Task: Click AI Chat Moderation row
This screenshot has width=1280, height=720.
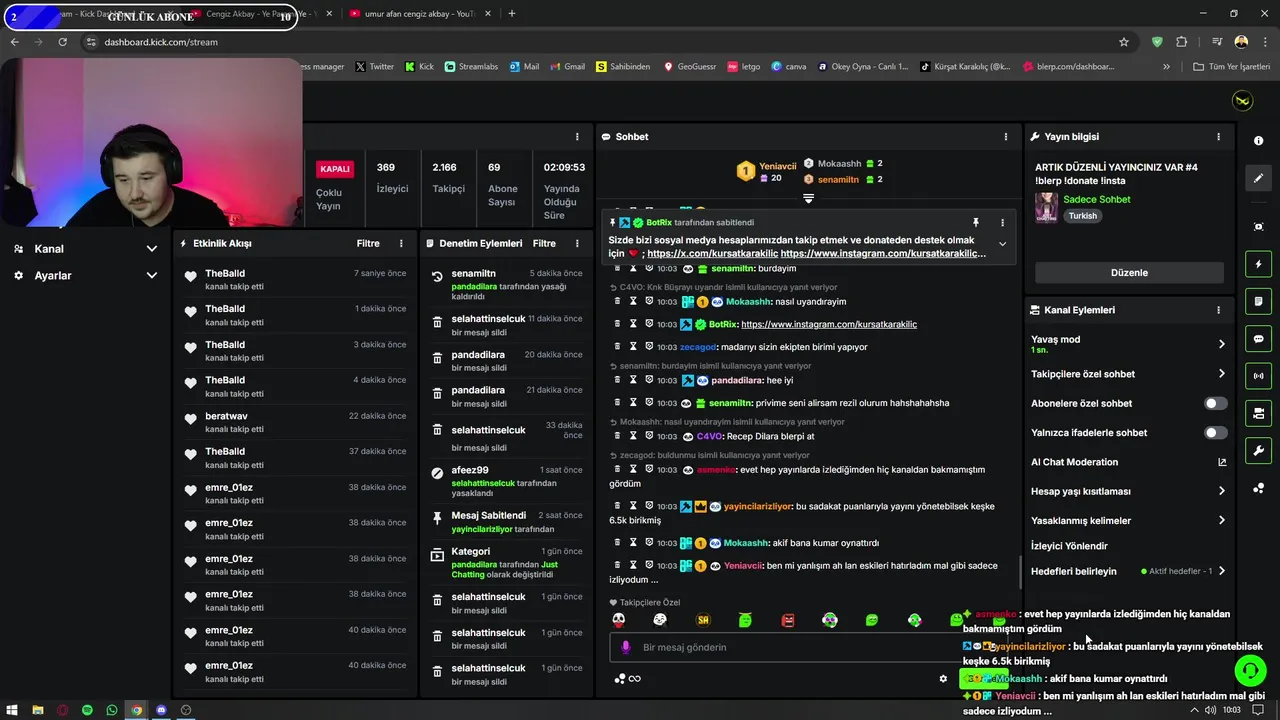Action: [1129, 462]
